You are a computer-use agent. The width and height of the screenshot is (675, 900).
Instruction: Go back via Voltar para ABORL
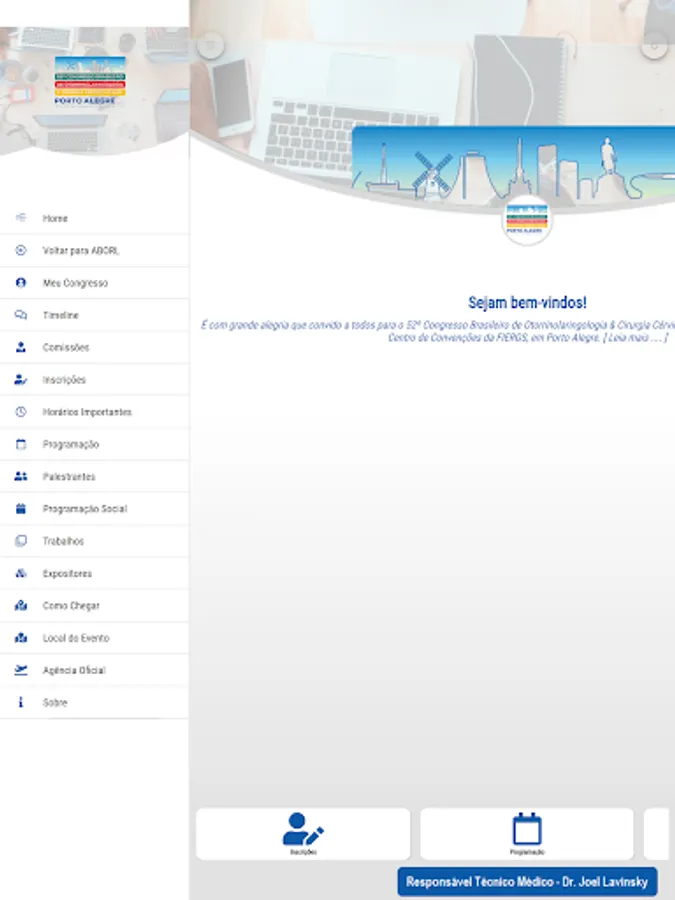click(x=94, y=250)
